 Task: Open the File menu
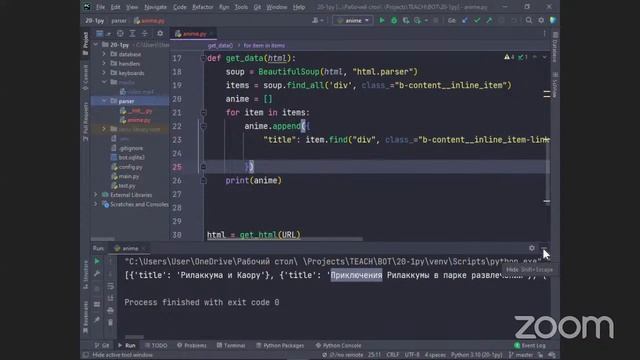(100, 7)
